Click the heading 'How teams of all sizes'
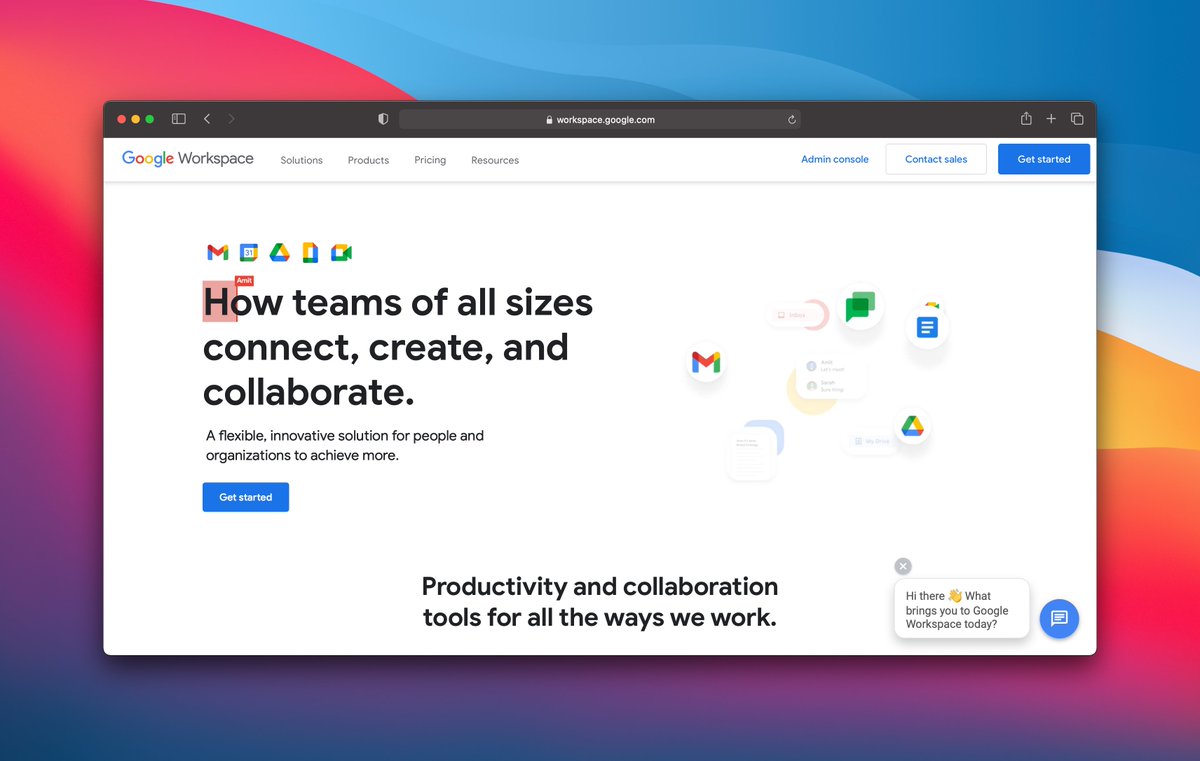 (398, 302)
